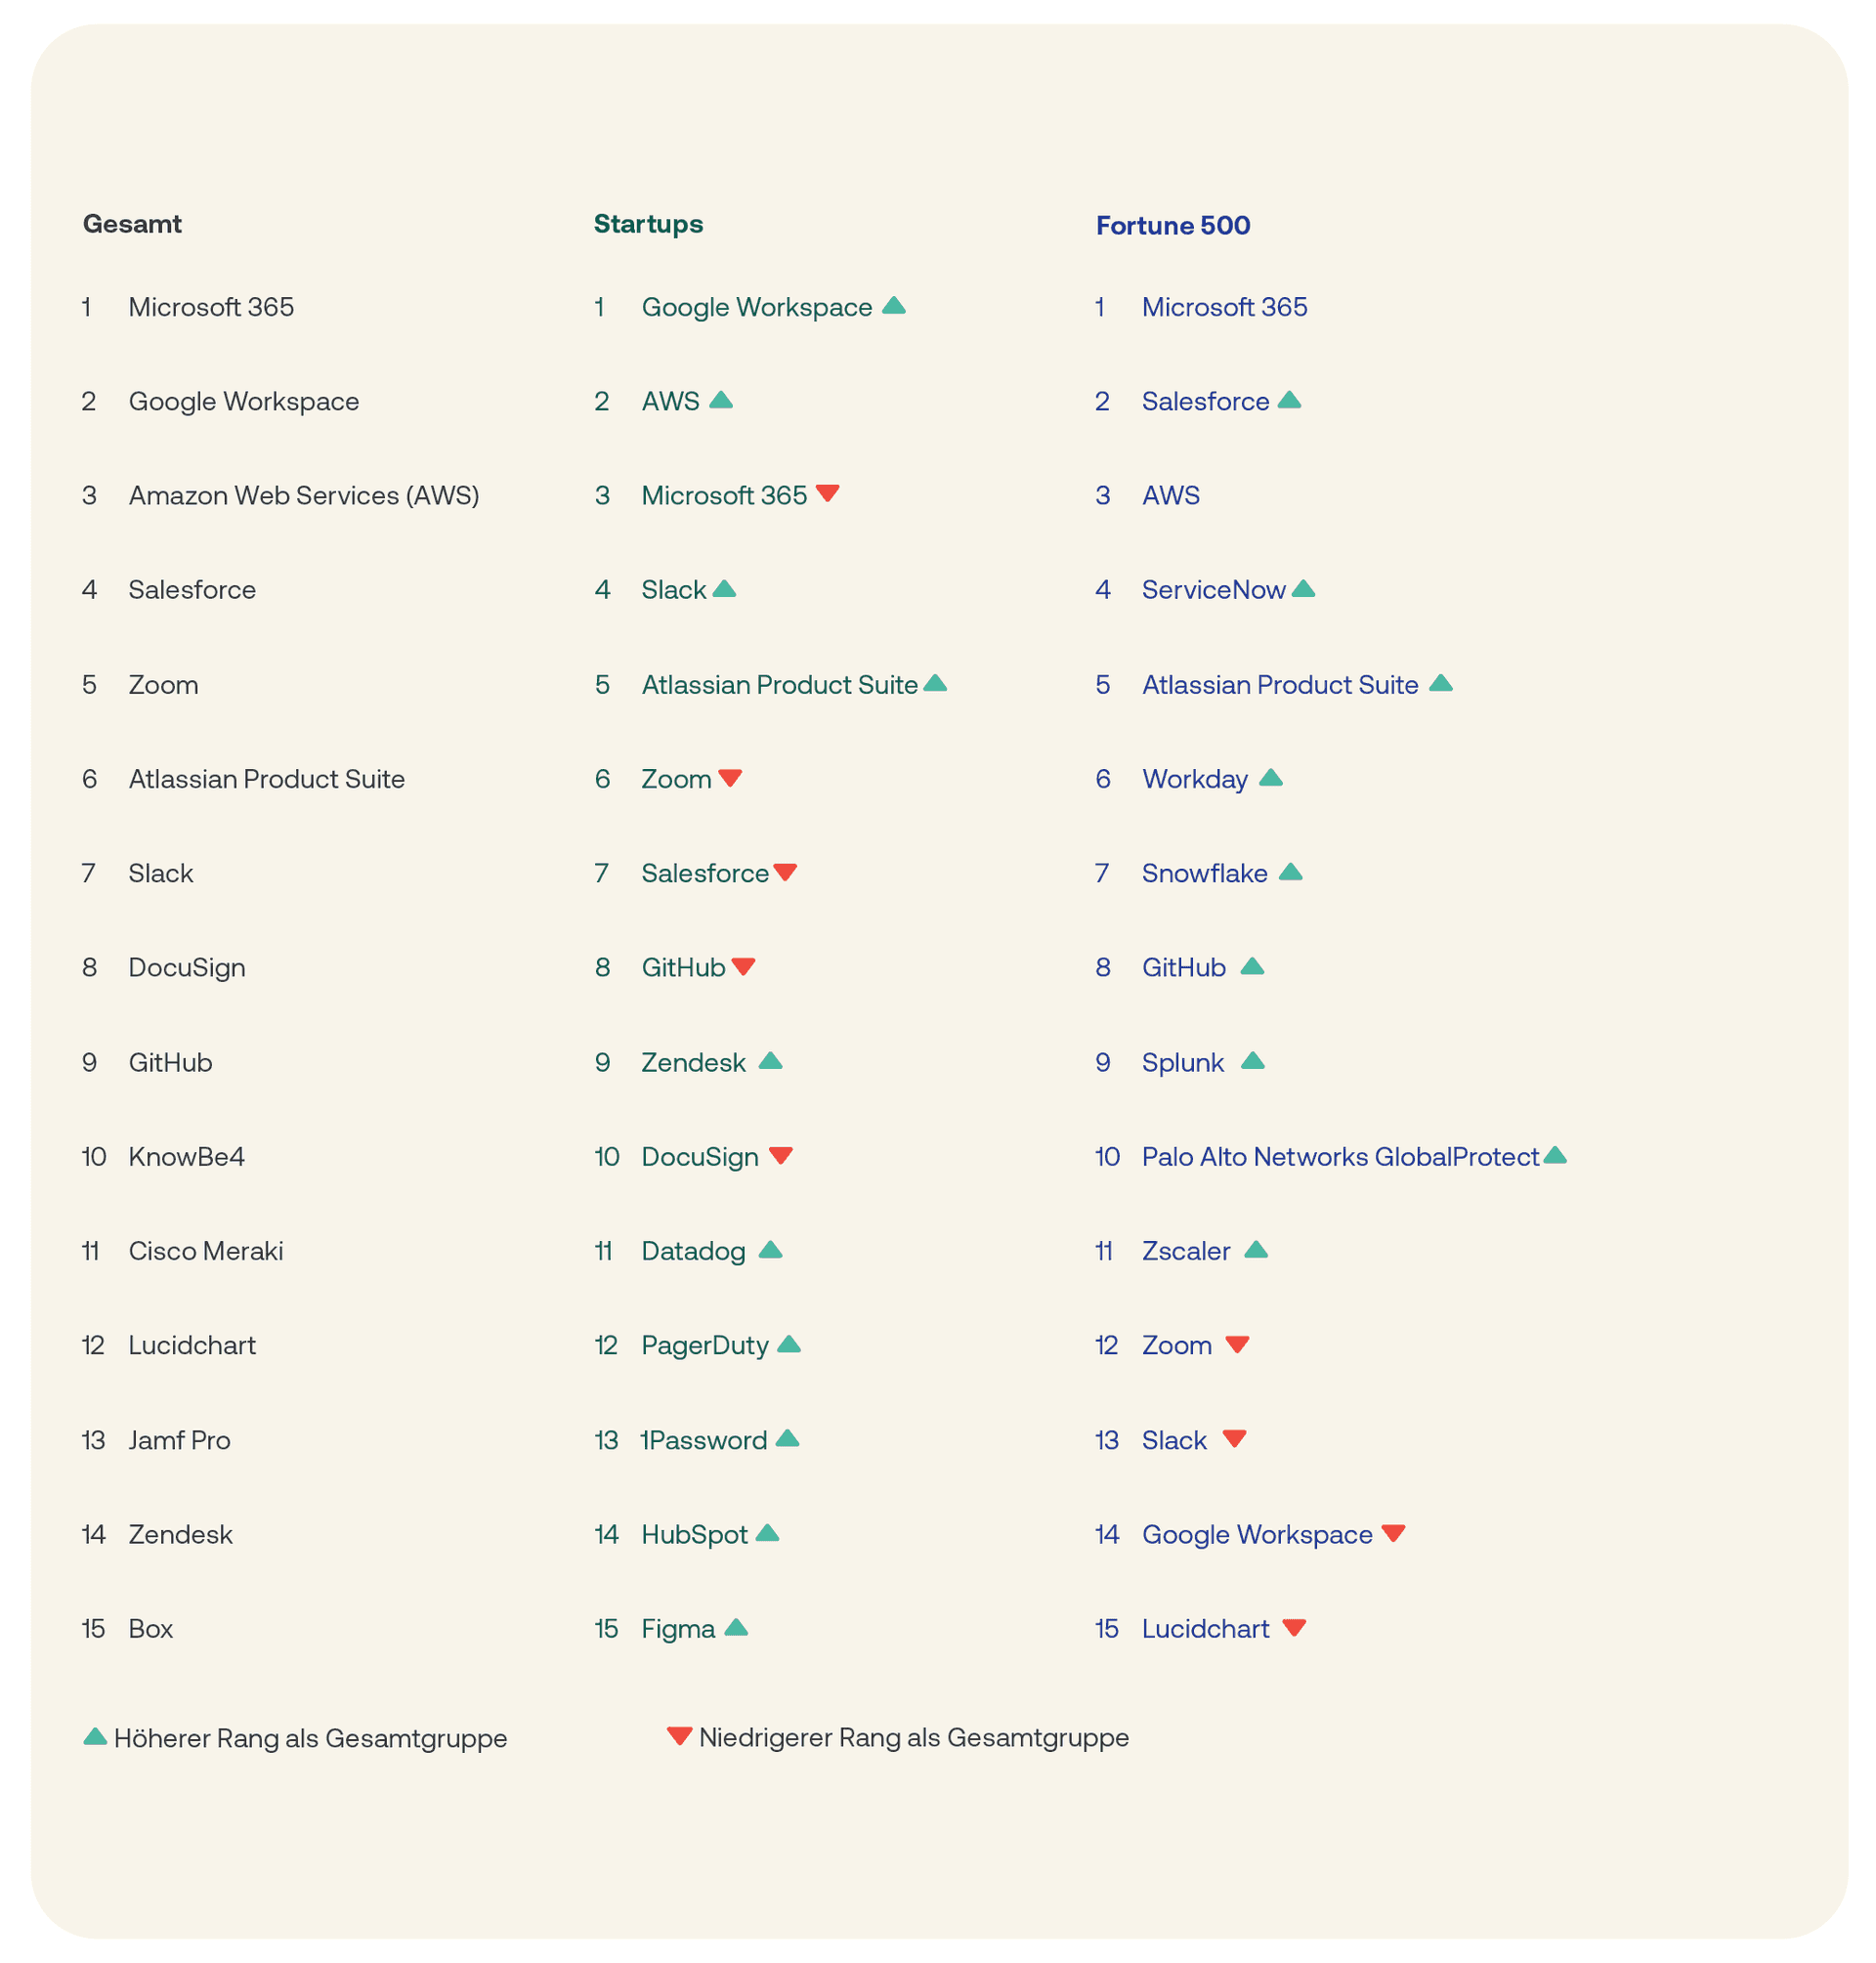Click the green up arrow next to 1Password
This screenshot has height=1963, width=1876.
coord(788,1438)
